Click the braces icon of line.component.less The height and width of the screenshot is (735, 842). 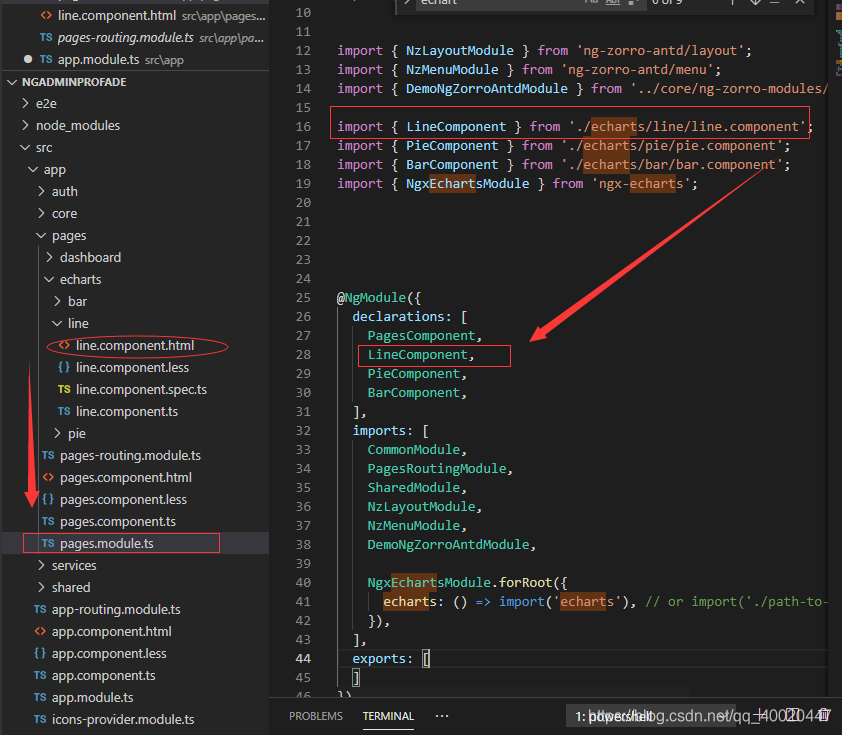[x=64, y=367]
